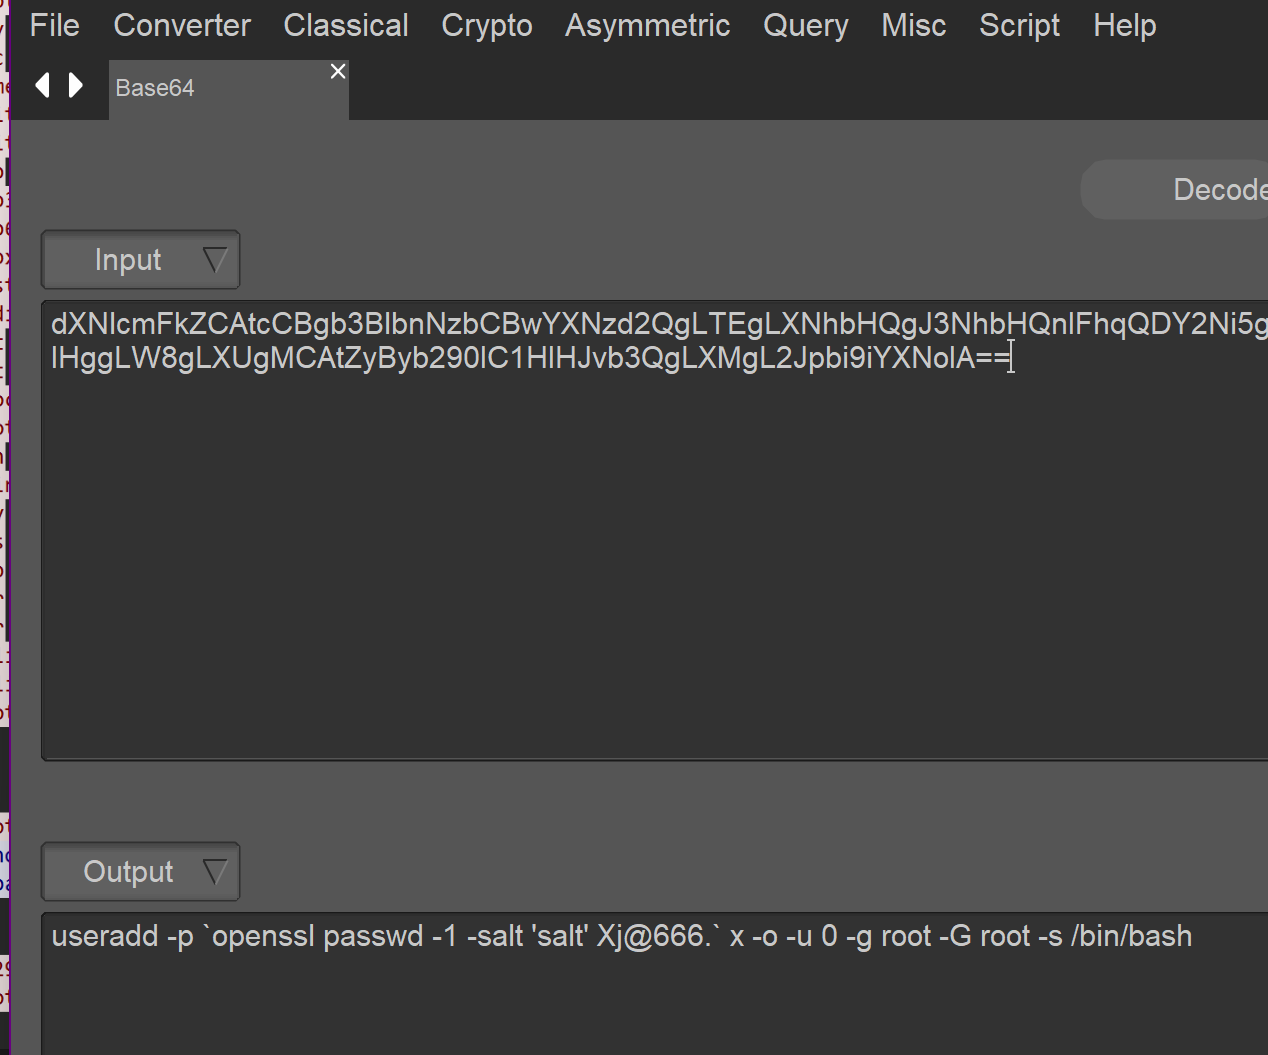
Task: Open the Asymmetric menu
Action: (x=647, y=25)
